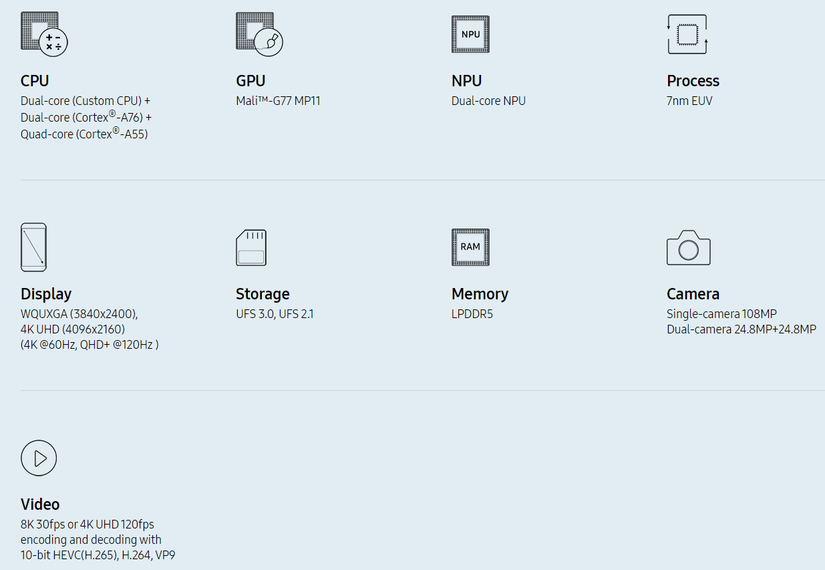
Task: Click the Storage memory card icon
Action: 251,247
